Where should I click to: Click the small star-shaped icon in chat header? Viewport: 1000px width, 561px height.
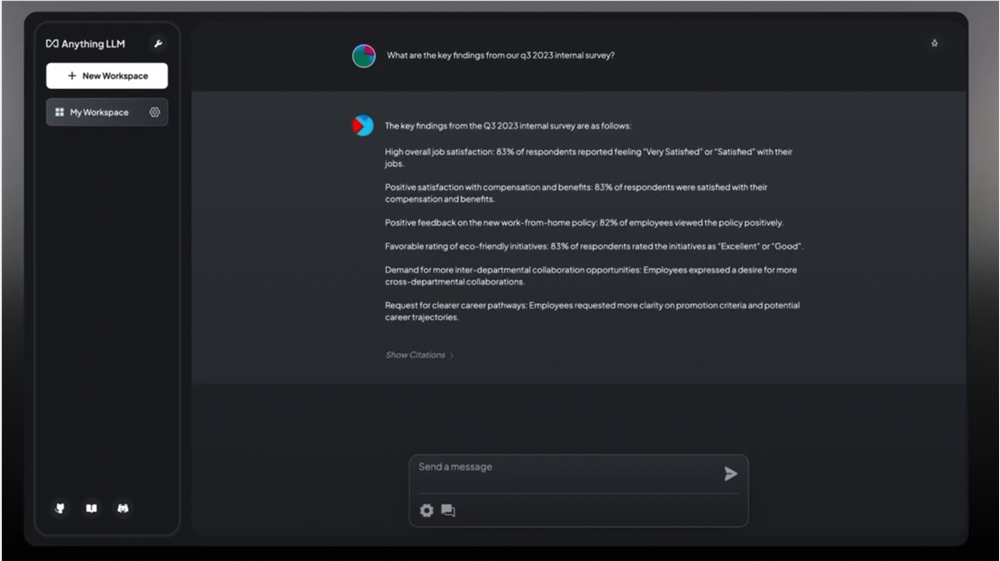pyautogui.click(x=934, y=43)
